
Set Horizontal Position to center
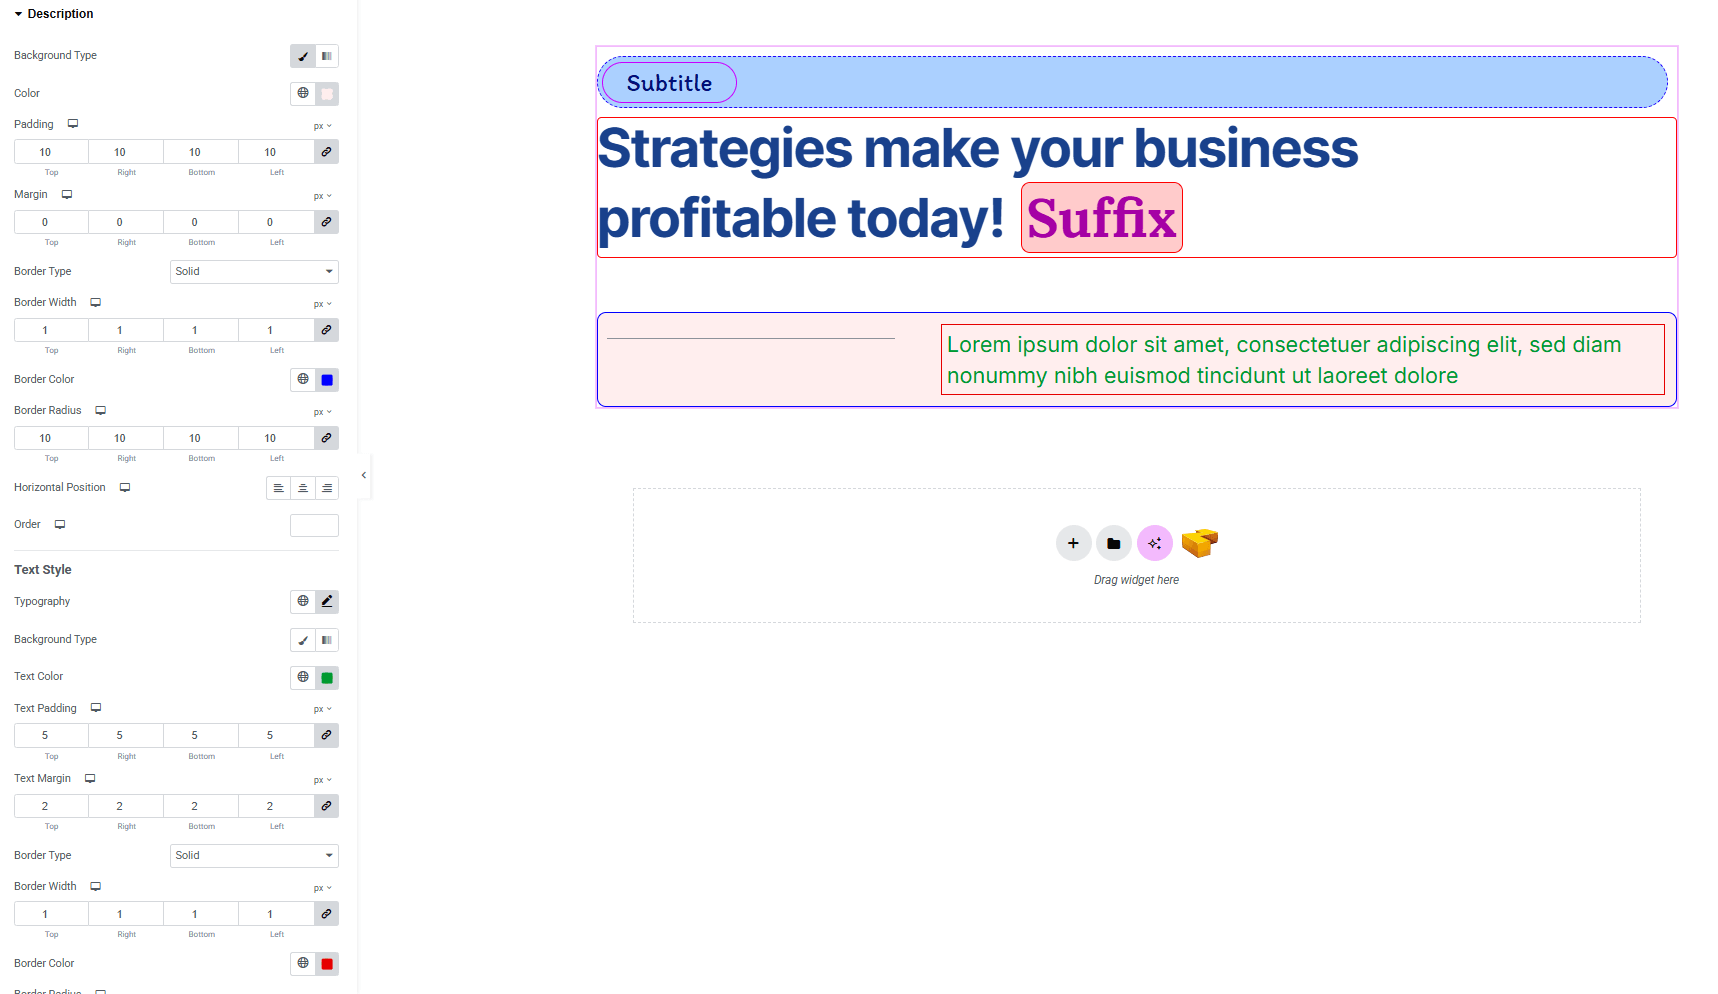303,488
